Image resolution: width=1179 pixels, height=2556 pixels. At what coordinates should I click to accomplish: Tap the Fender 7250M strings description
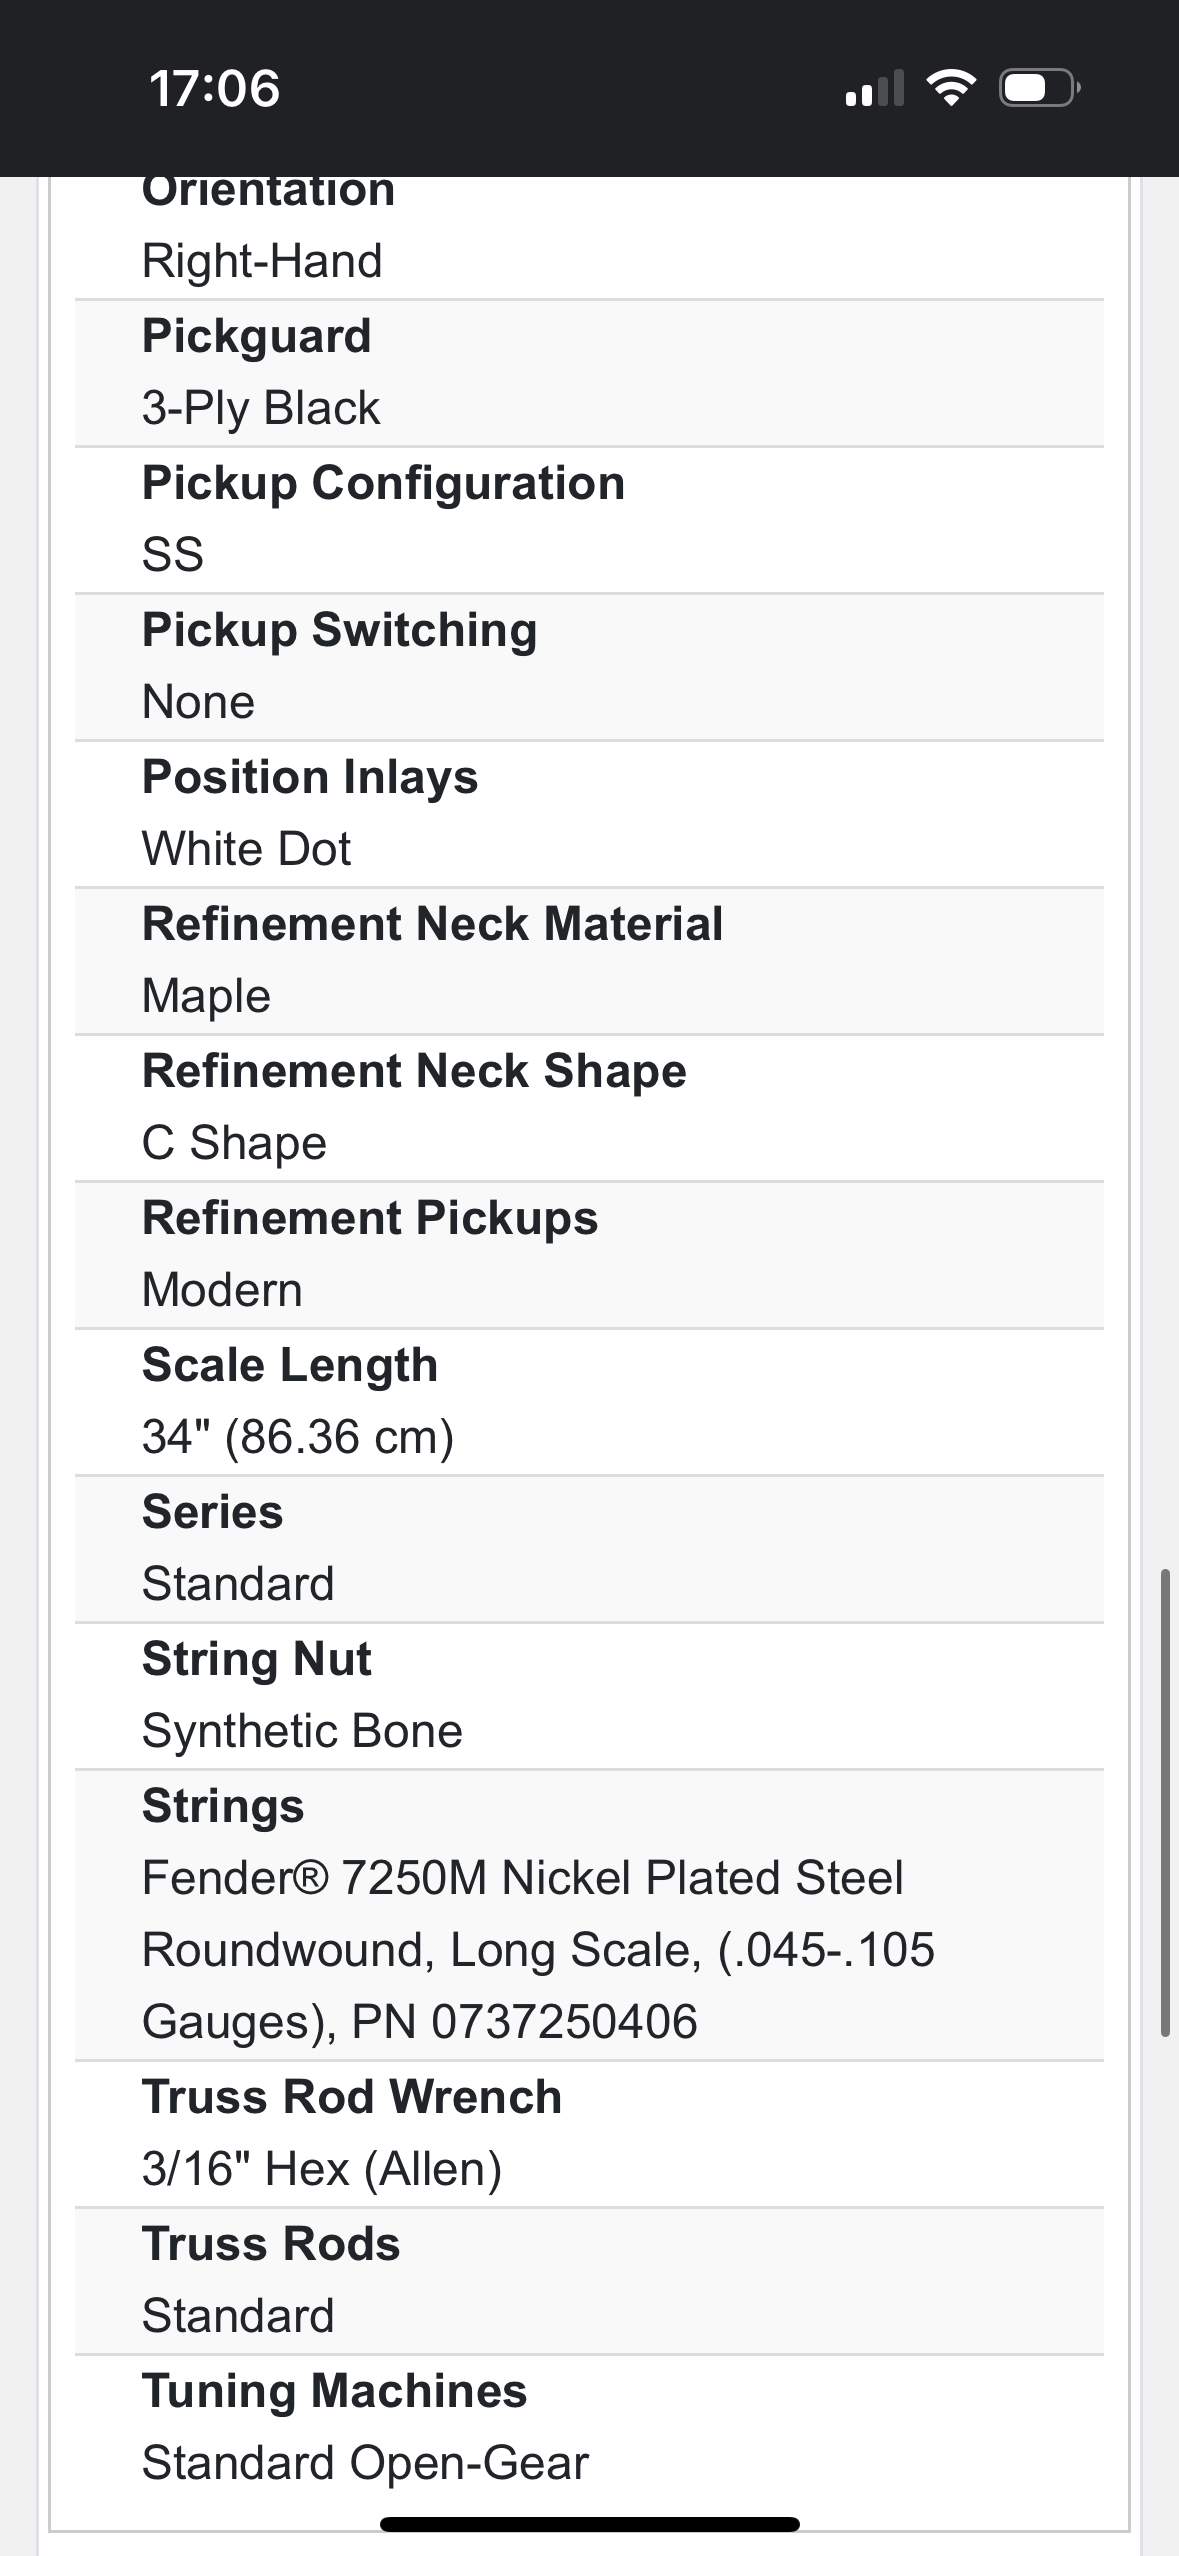[x=537, y=1949]
